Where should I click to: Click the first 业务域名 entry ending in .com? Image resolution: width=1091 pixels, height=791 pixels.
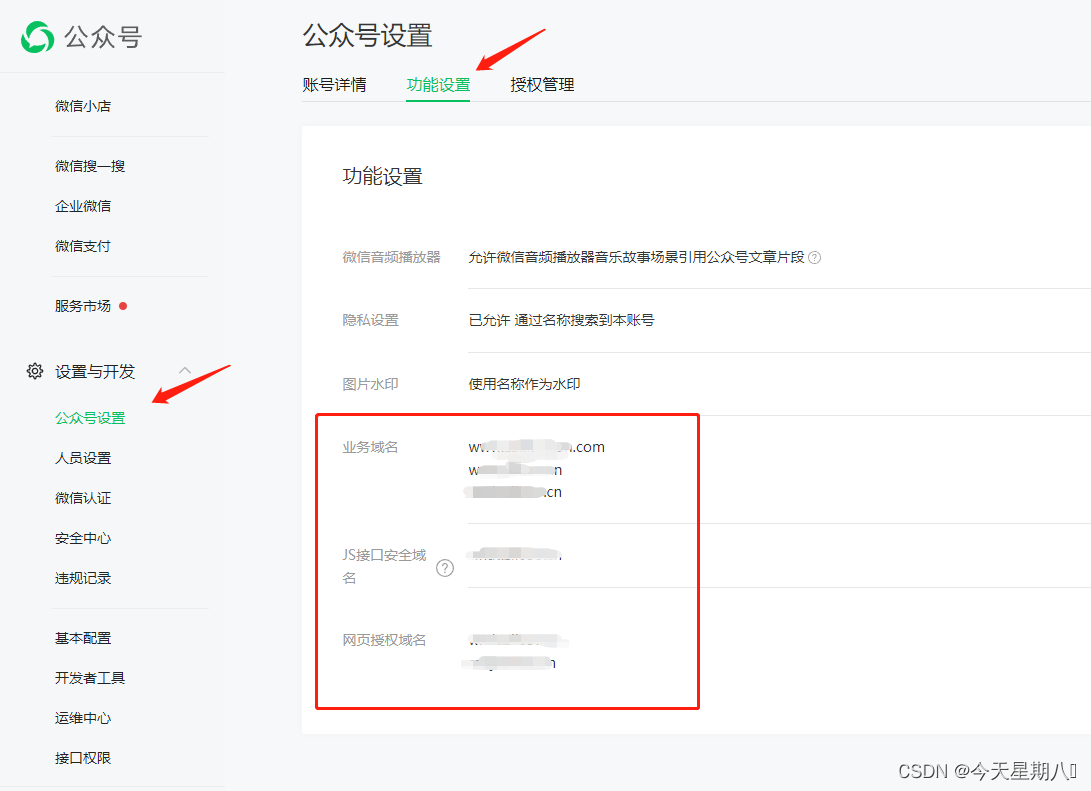[536, 447]
